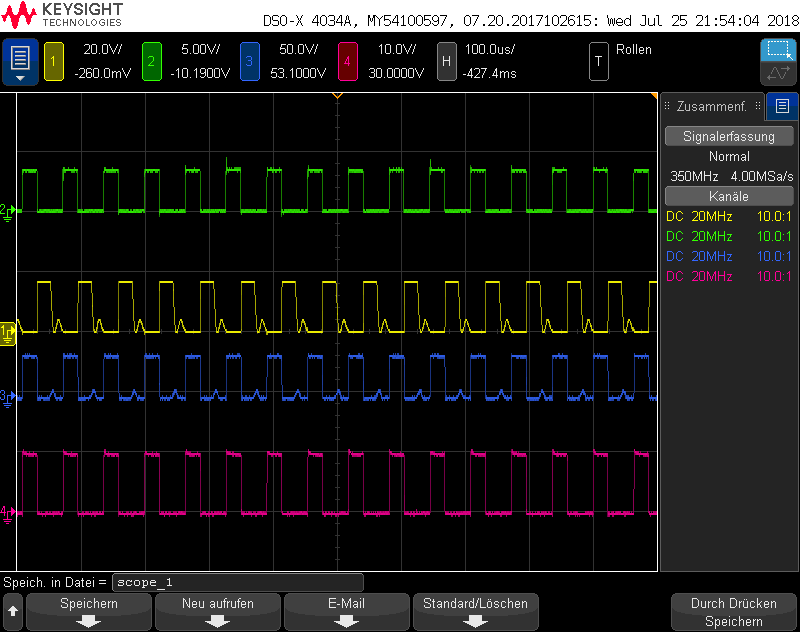Open the Signalerfassung section header
This screenshot has width=800, height=632.
[729, 137]
